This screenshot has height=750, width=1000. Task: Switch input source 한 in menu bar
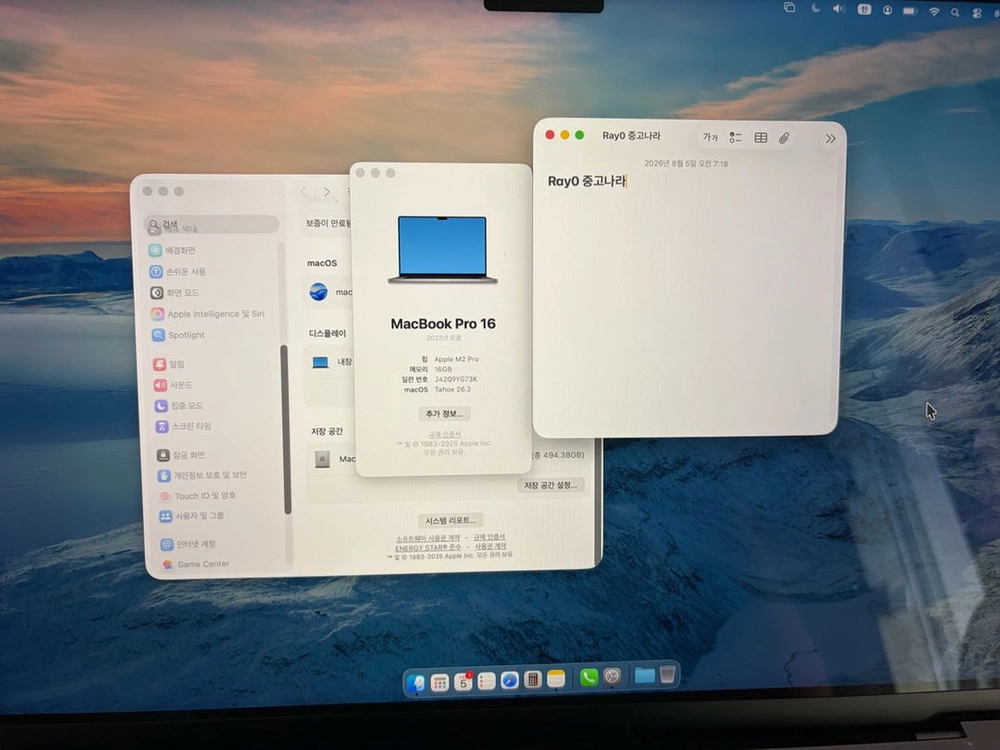tap(864, 9)
